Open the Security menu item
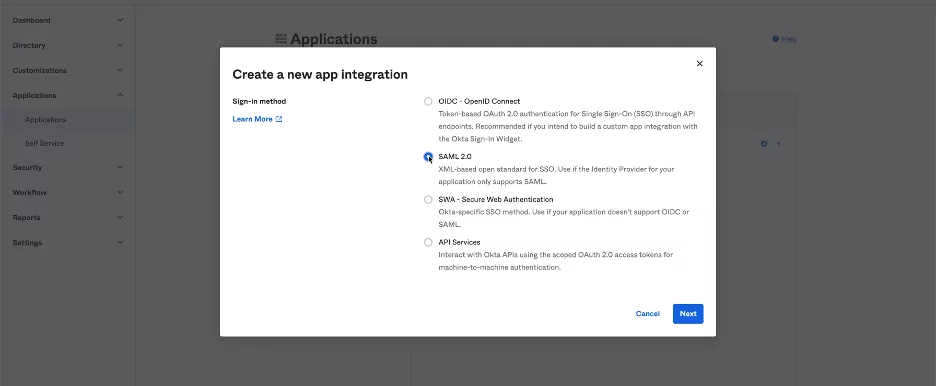Screen dimensions: 936x386 coord(27,168)
